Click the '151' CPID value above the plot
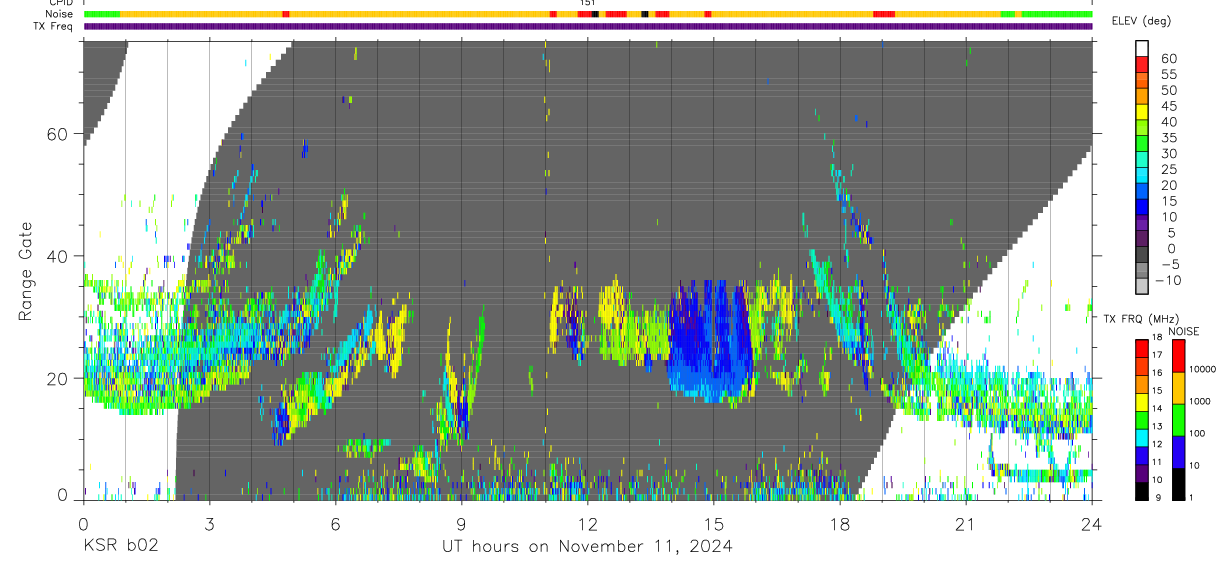The image size is (1228, 567). [x=587, y=3]
